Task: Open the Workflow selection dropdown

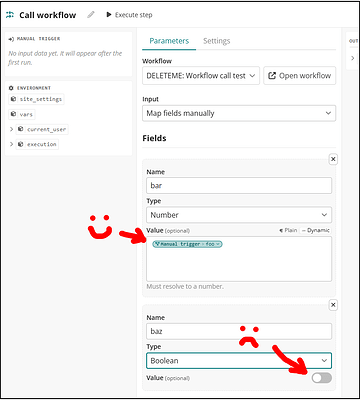Action: 201,76
